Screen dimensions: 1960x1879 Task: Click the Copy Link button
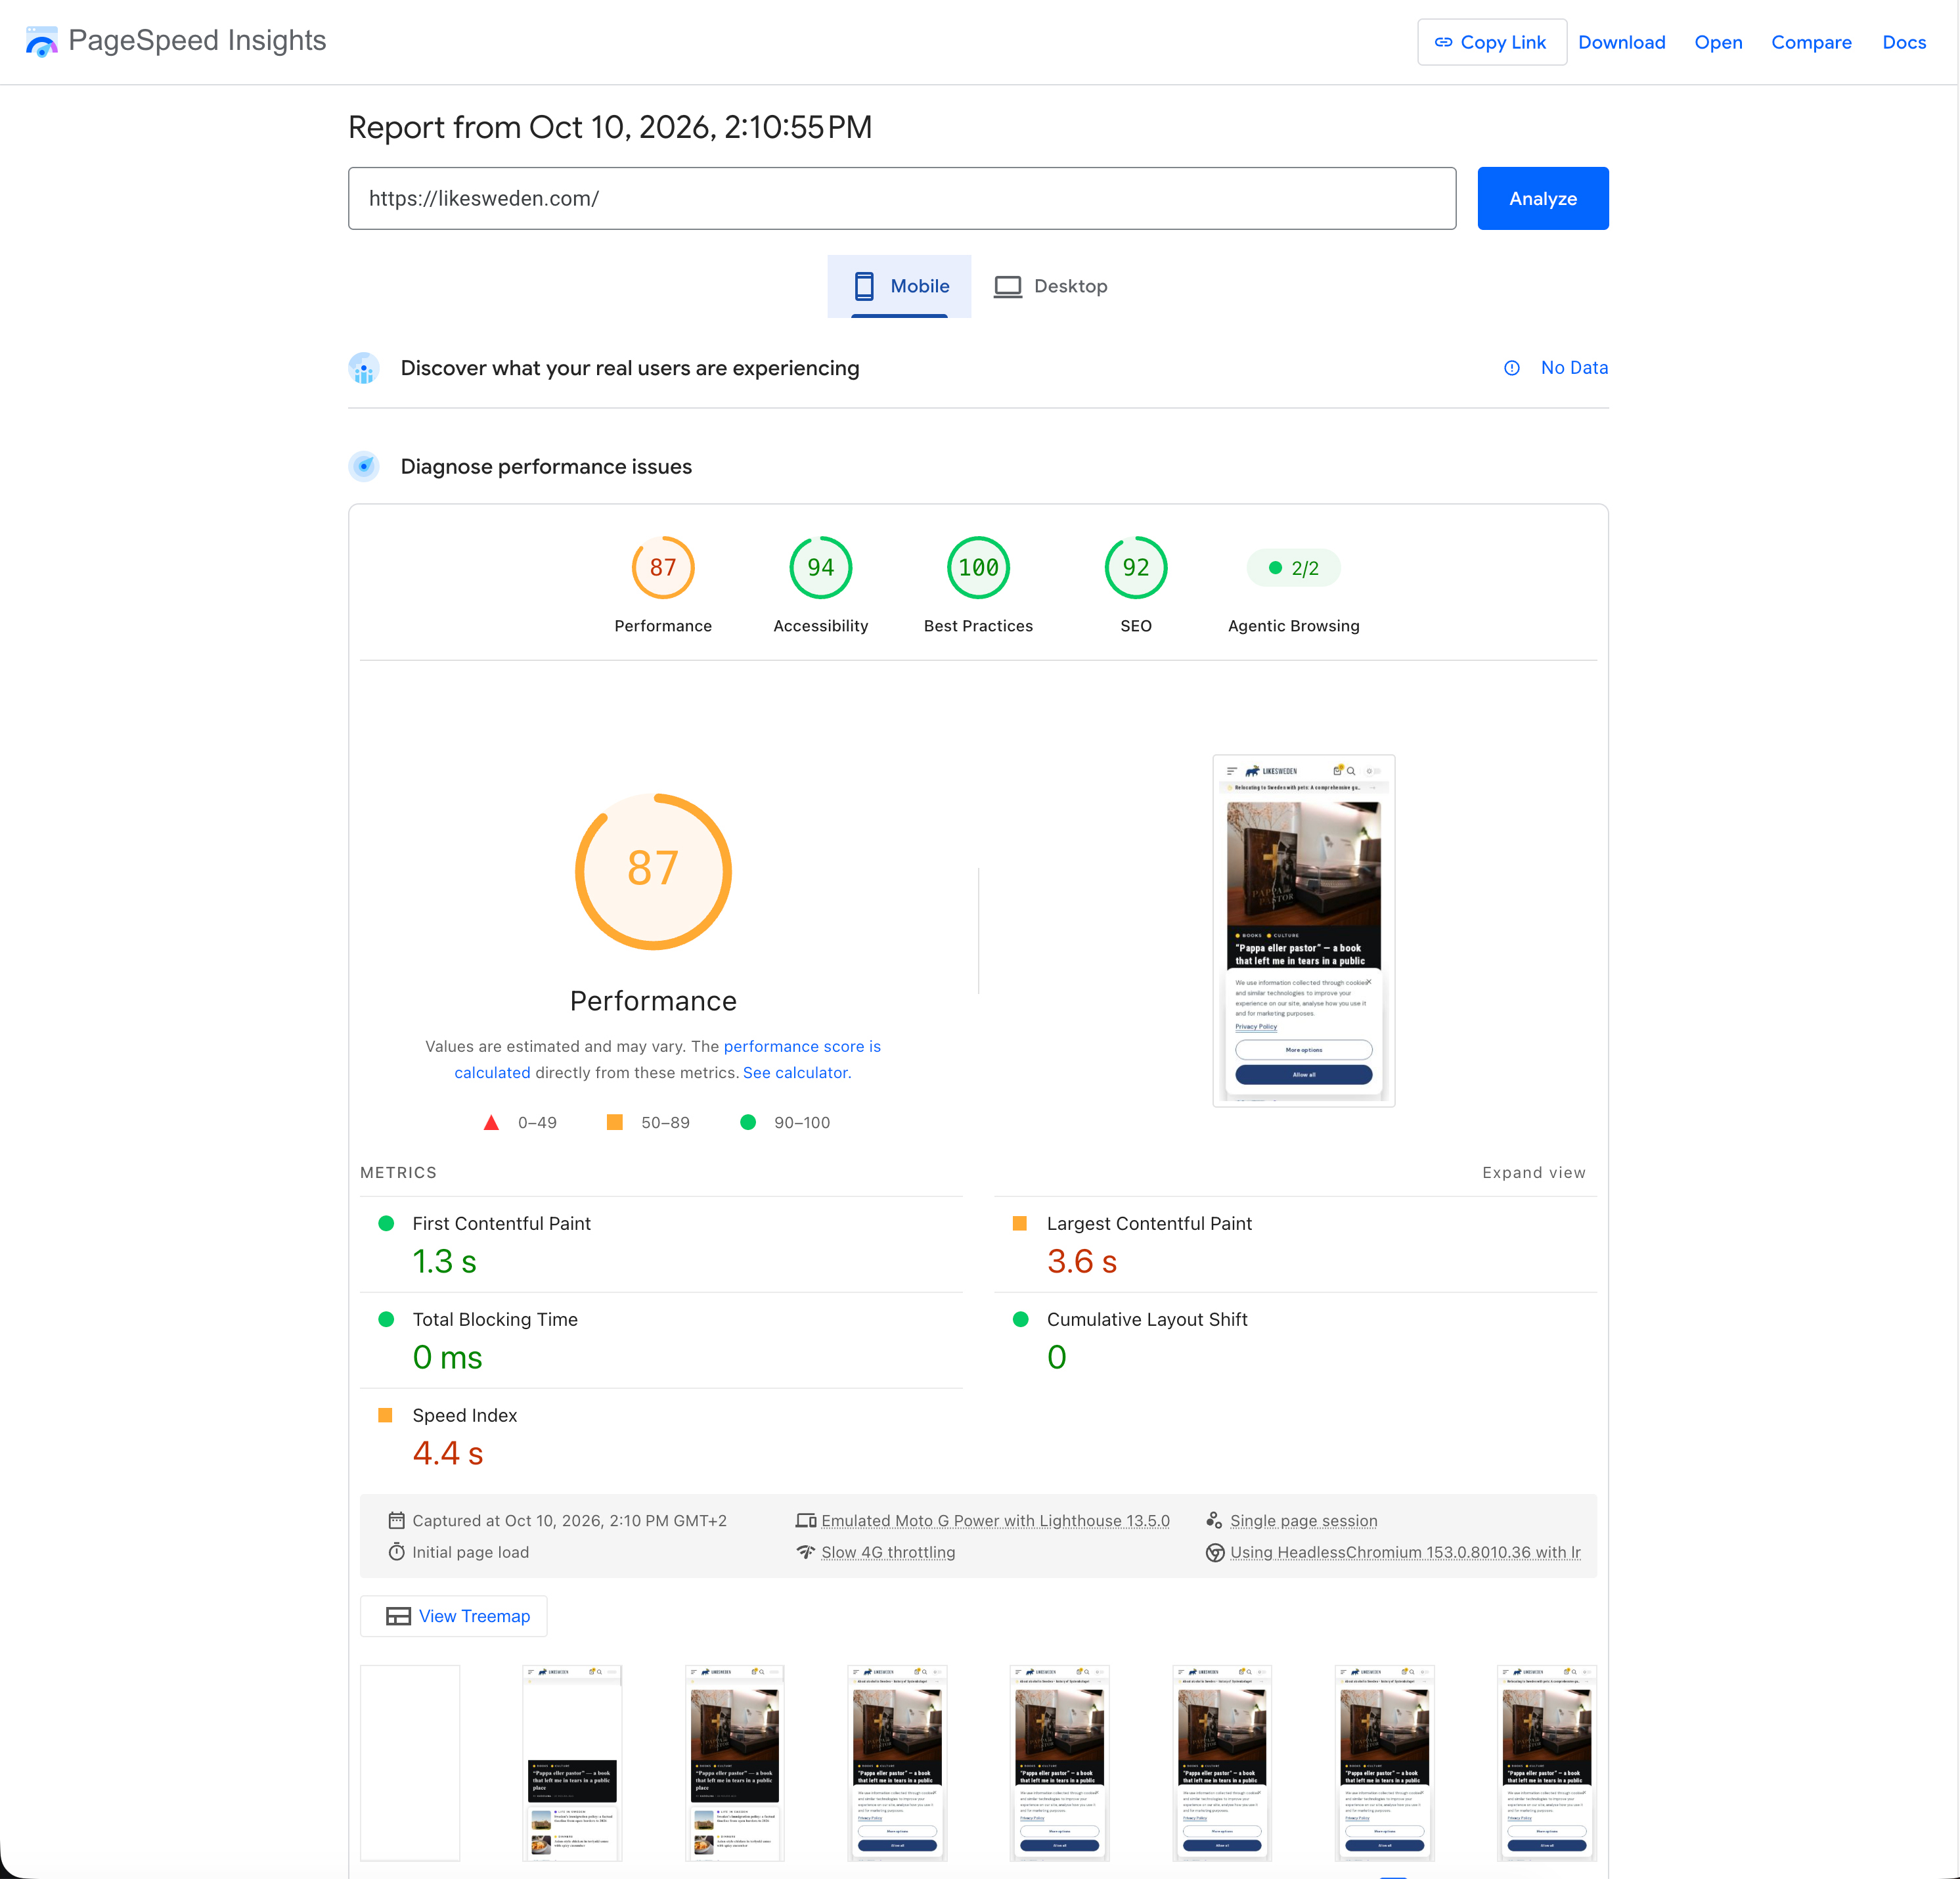pos(1491,42)
